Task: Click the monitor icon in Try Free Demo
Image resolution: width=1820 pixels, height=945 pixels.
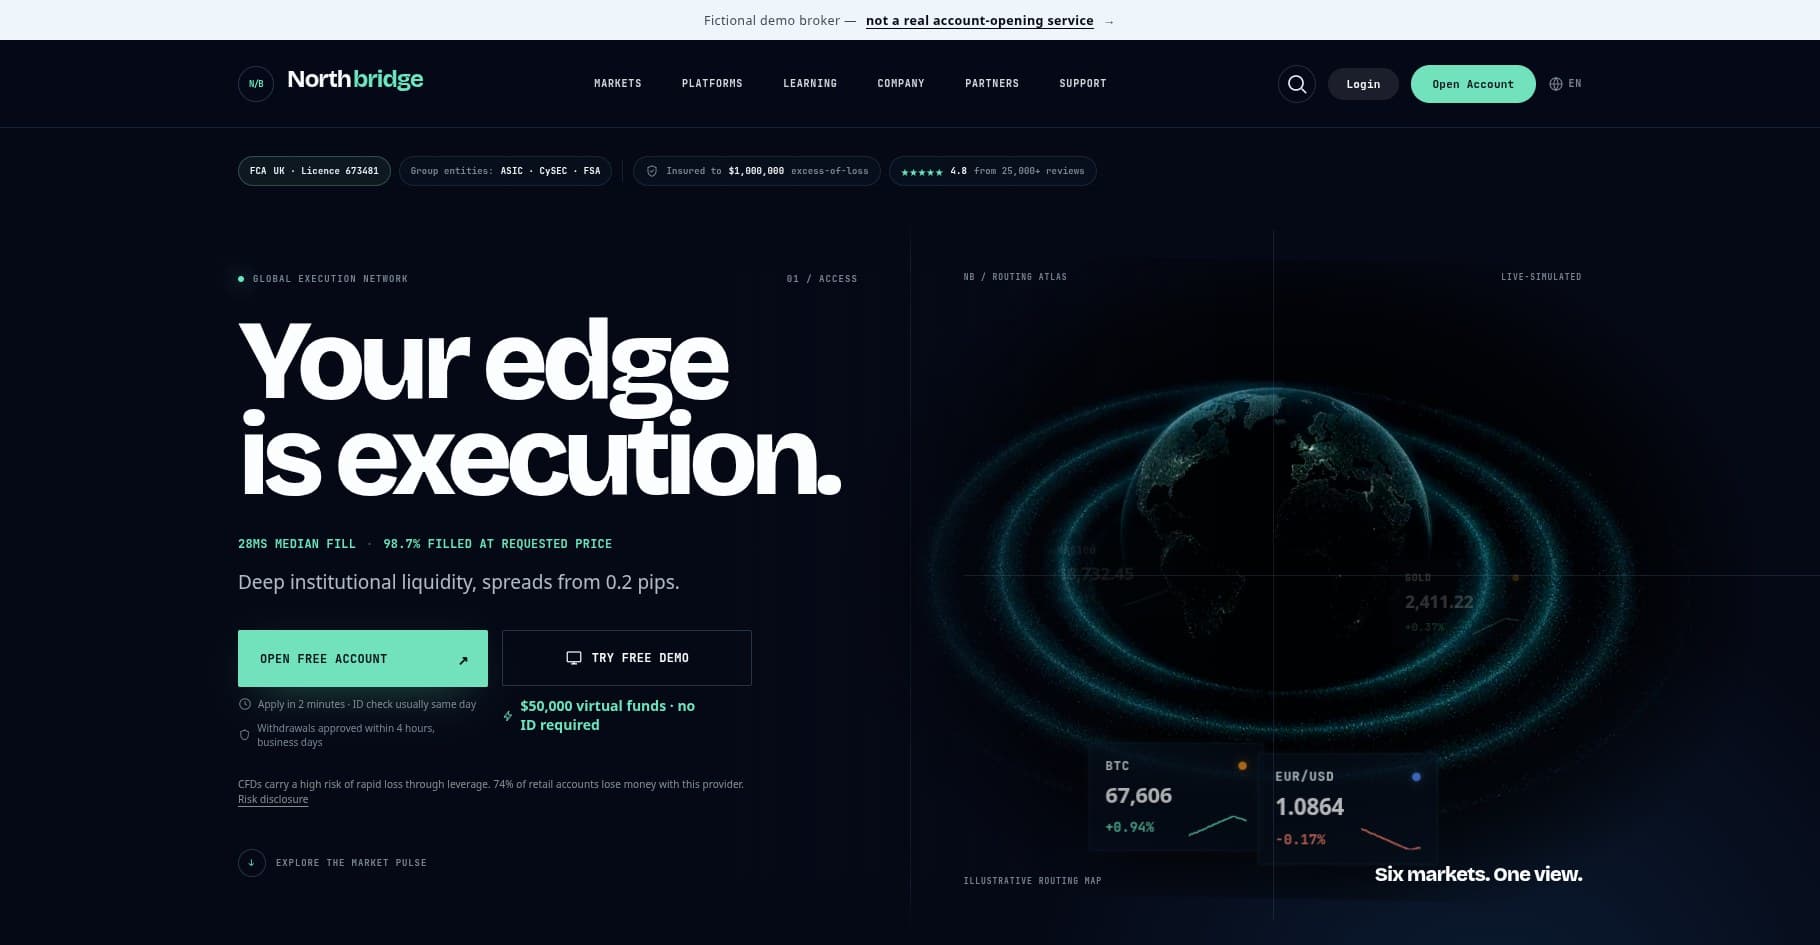Action: (574, 658)
